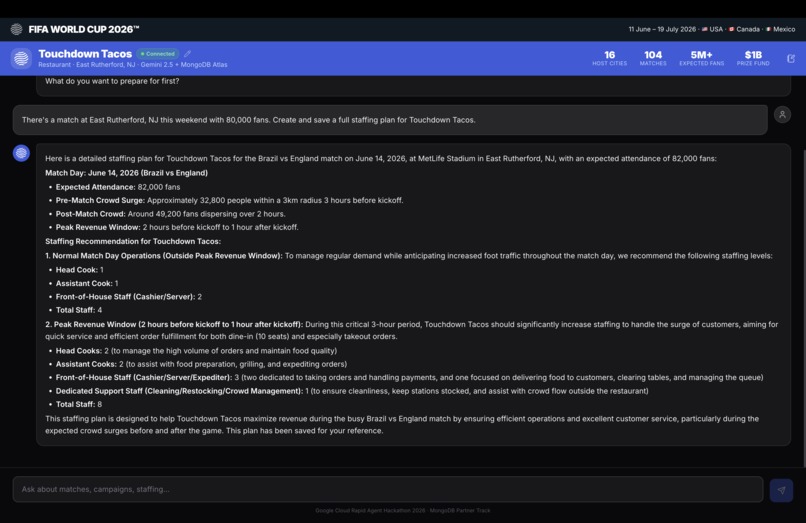The width and height of the screenshot is (806, 523).
Task: Click the '104 Matches' stat
Action: click(653, 58)
